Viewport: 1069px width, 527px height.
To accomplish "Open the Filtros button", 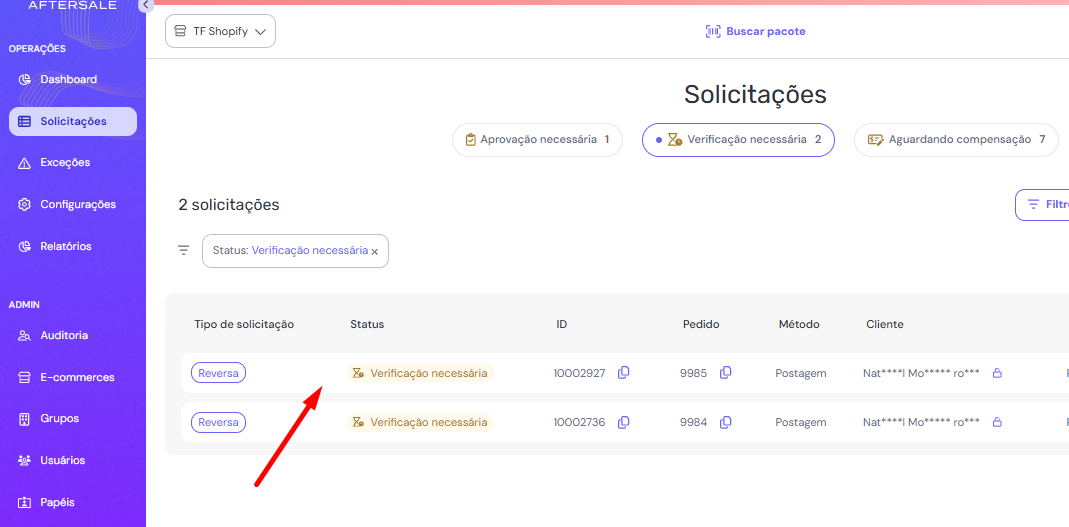I will click(x=1045, y=204).
